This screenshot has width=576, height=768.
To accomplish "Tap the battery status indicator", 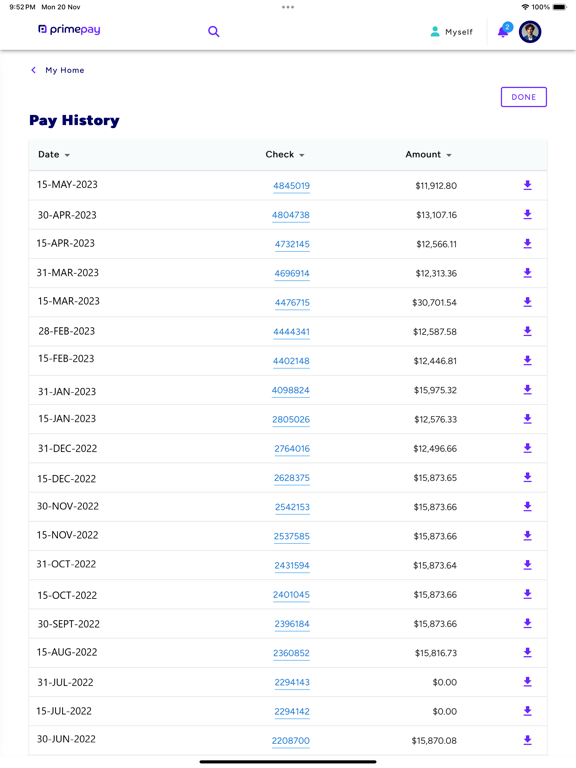I will [560, 7].
